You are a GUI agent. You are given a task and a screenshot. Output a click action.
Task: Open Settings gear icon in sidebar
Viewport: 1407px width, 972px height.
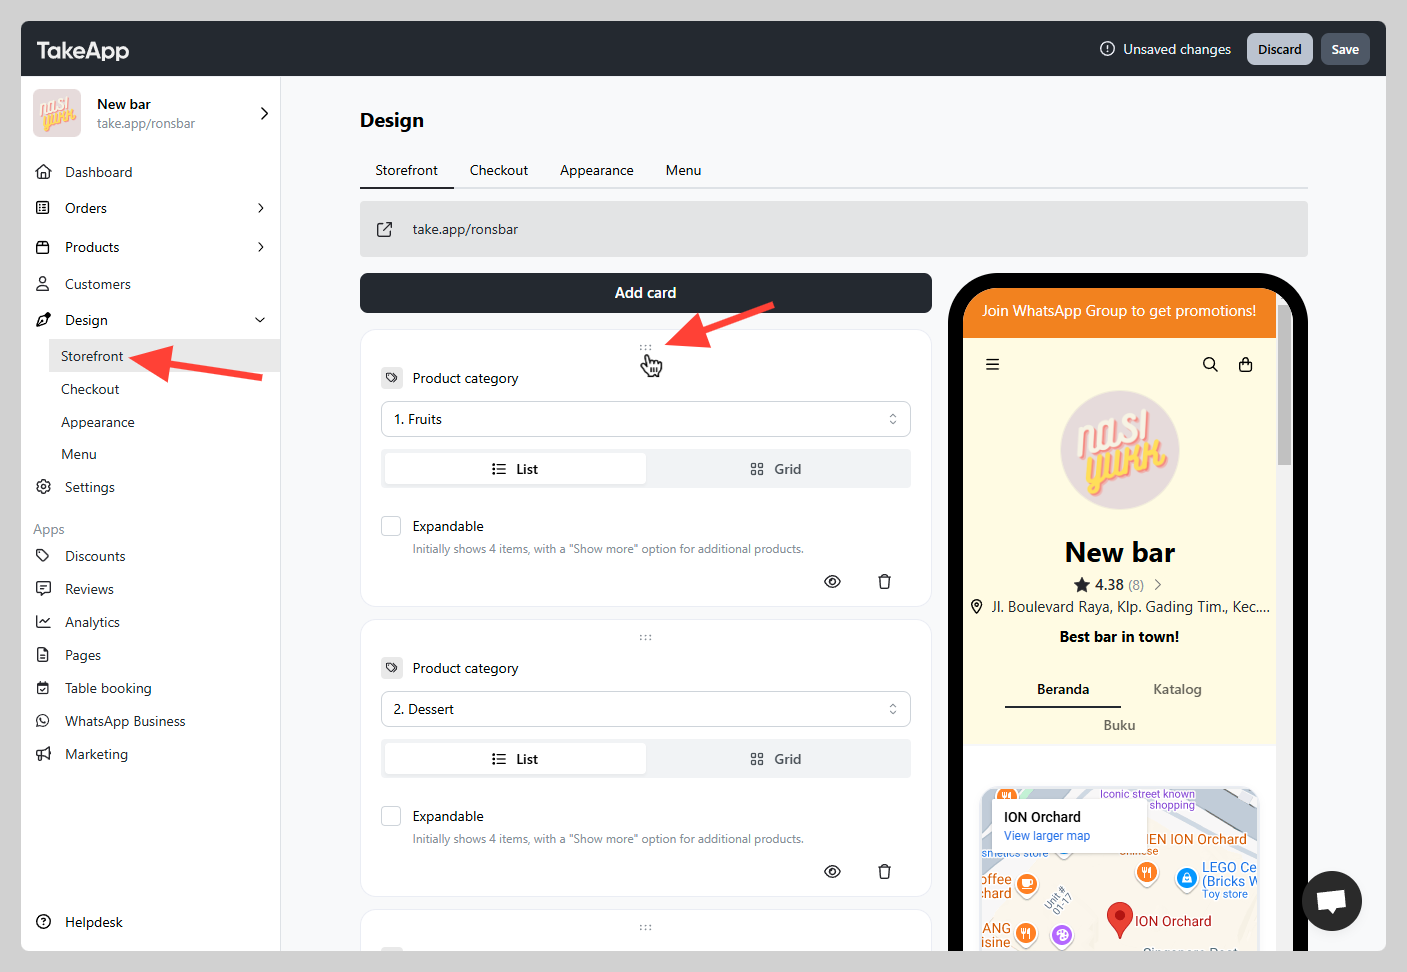43,487
